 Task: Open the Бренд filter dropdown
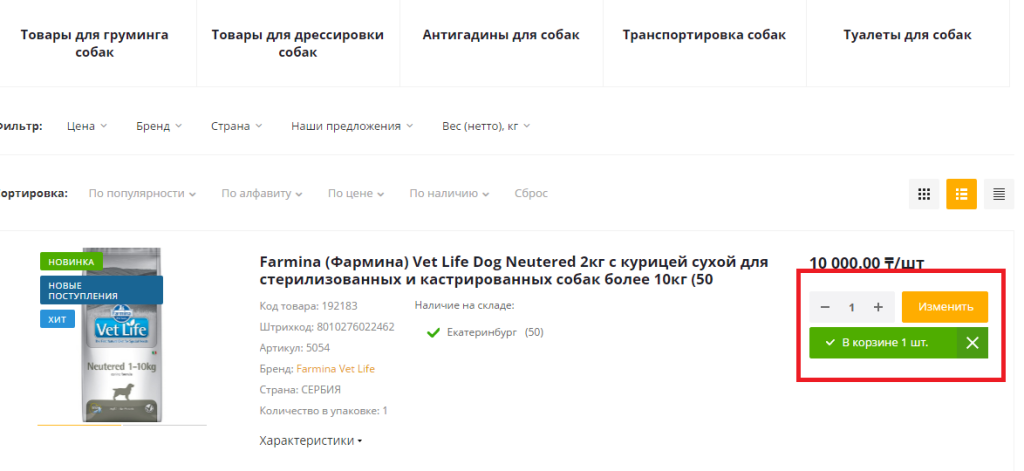tap(159, 126)
